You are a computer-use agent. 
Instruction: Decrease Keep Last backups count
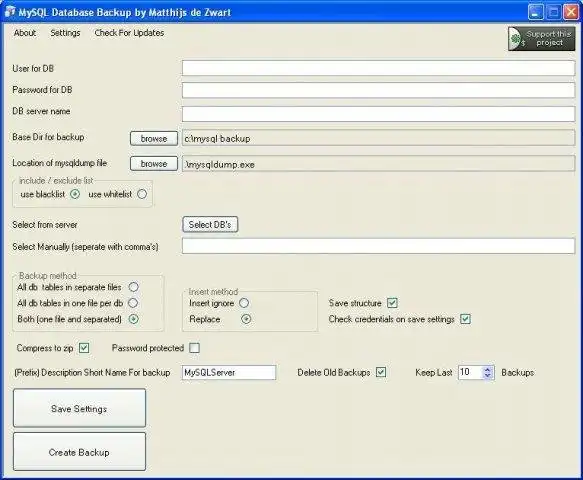(x=487, y=375)
